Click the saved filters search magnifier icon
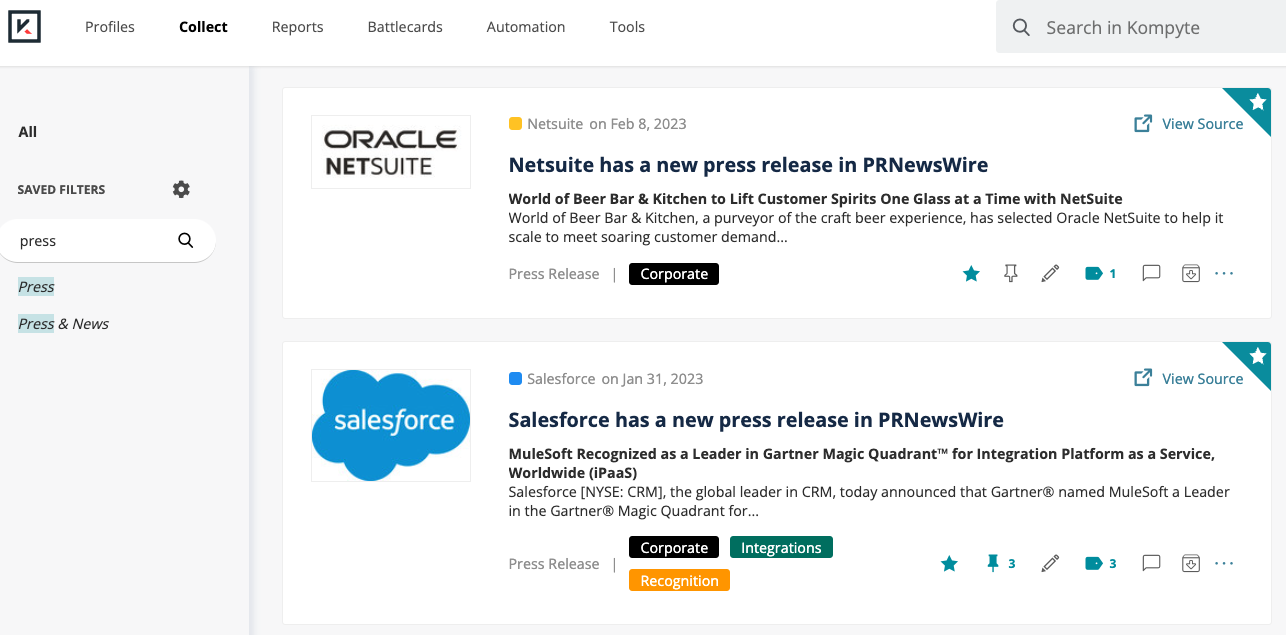Viewport: 1286px width, 635px height. click(186, 240)
